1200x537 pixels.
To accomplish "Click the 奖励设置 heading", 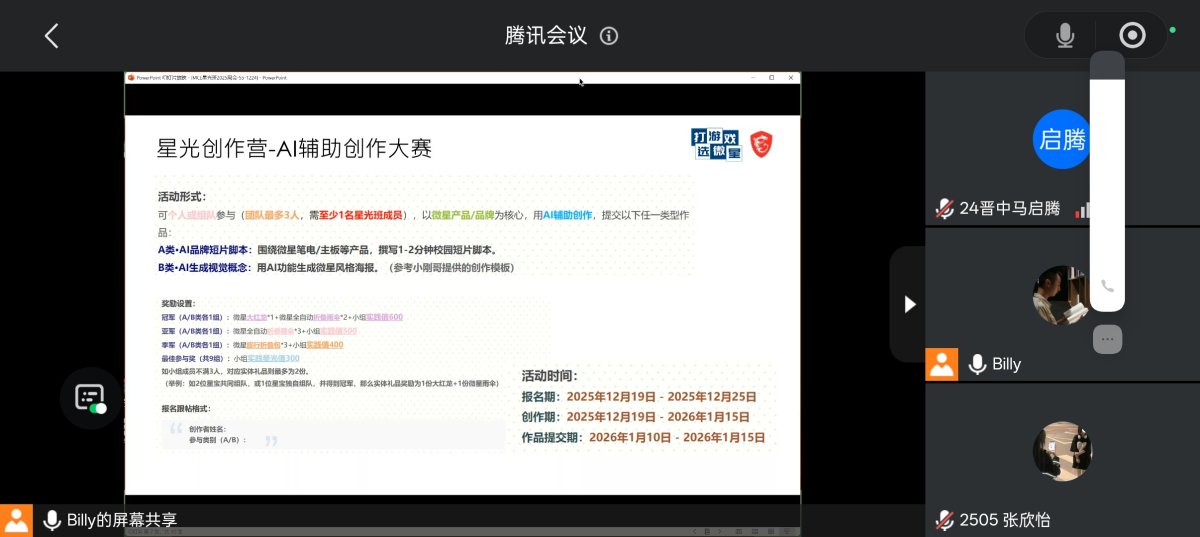I will pyautogui.click(x=179, y=303).
